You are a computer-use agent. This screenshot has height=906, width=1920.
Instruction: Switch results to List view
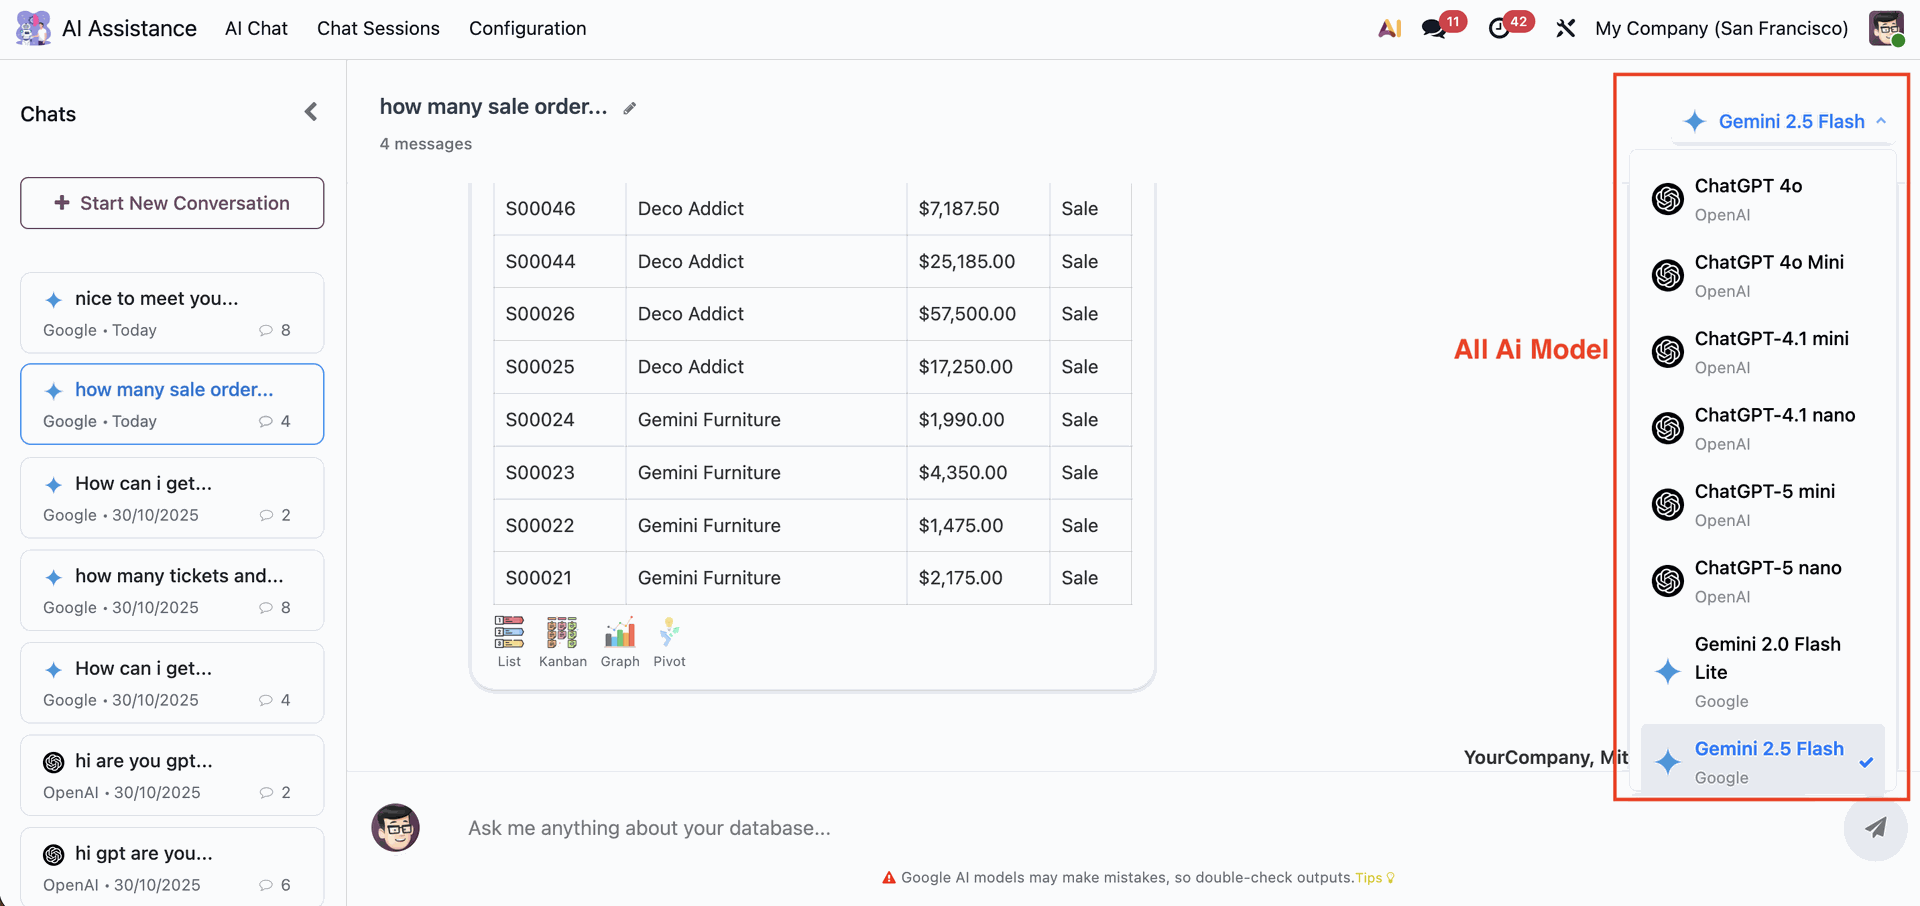tap(509, 641)
